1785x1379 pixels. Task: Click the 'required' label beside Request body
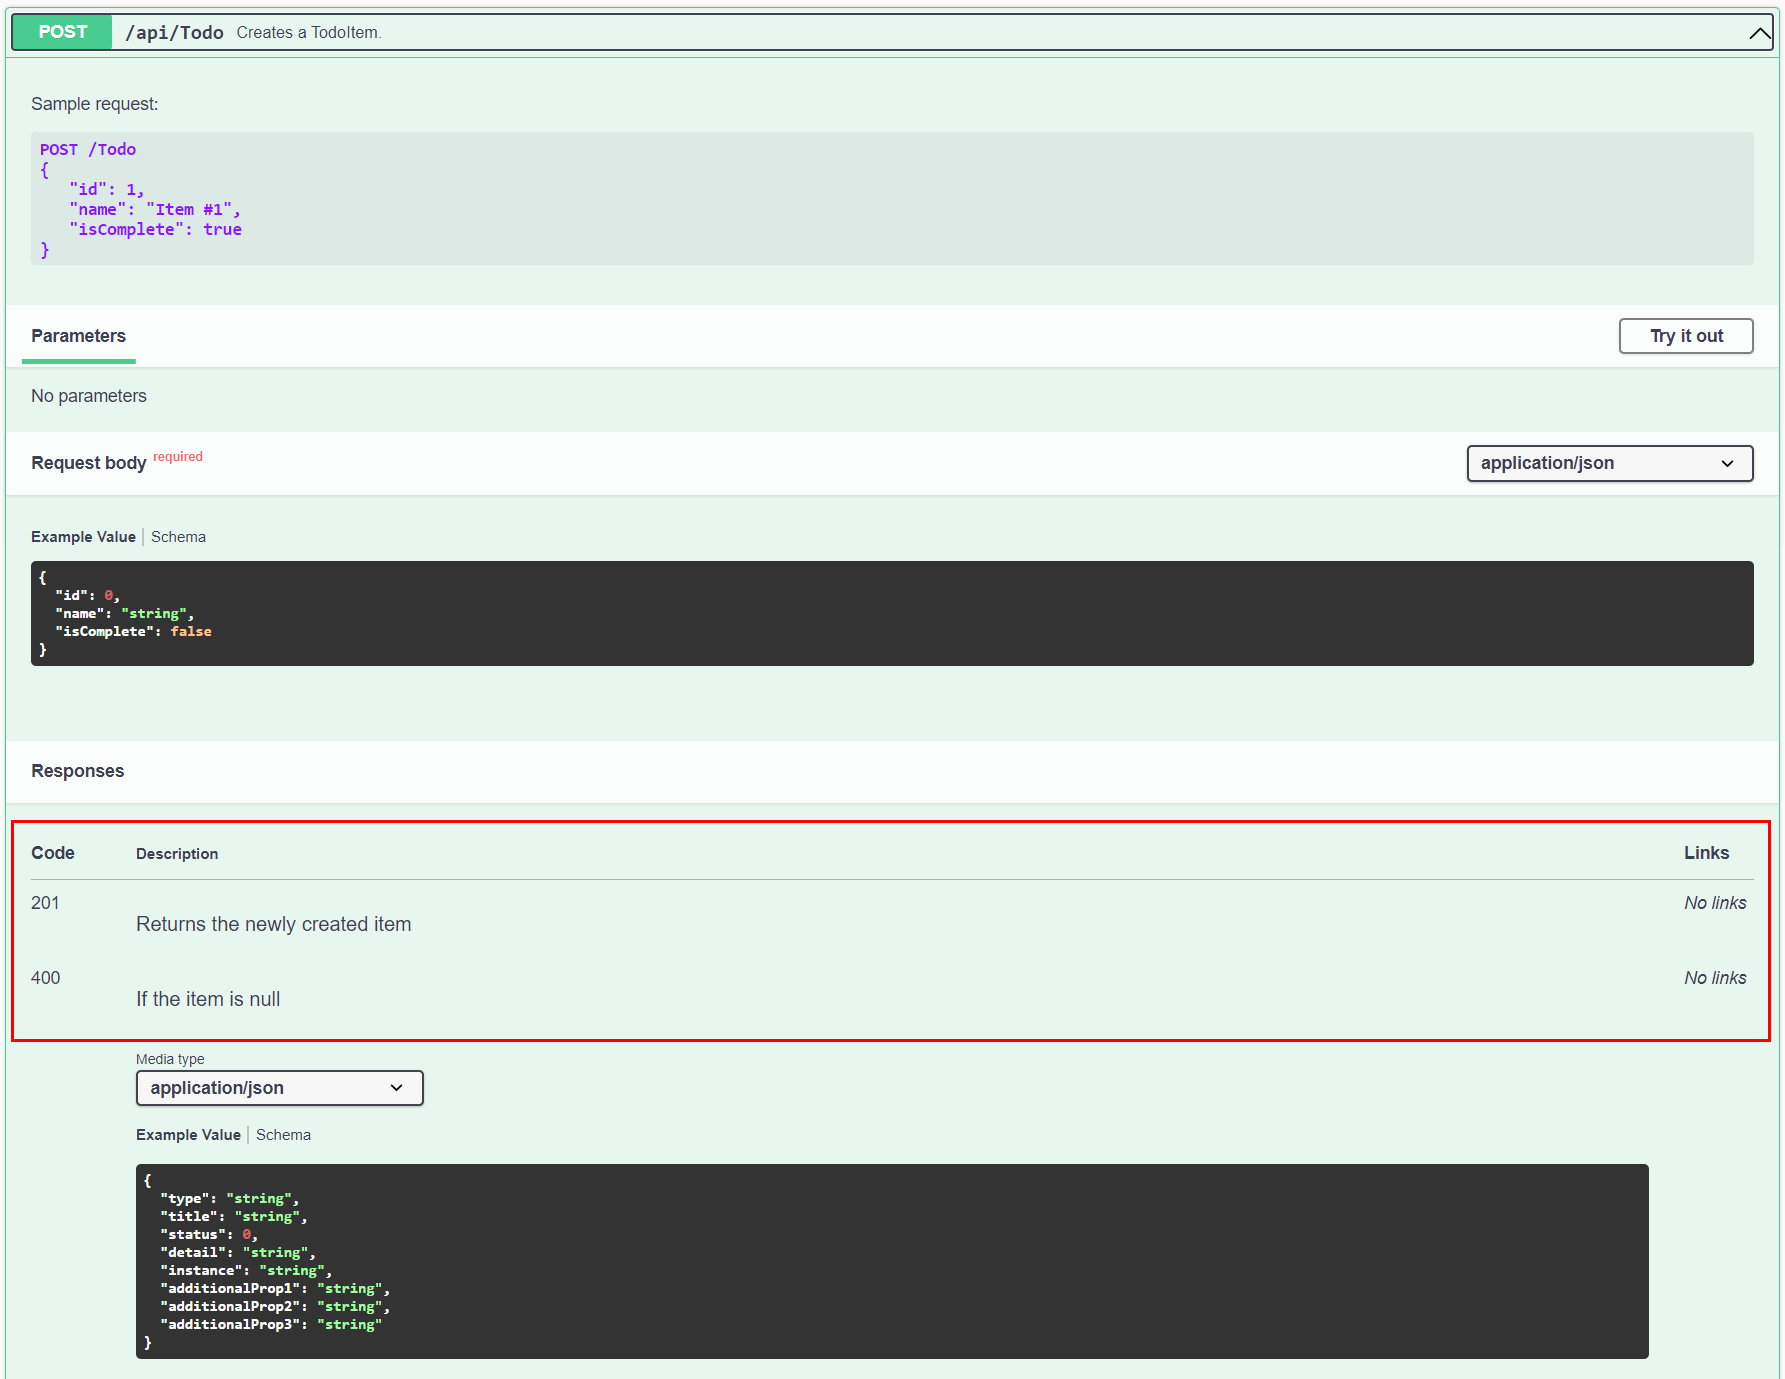pos(178,457)
